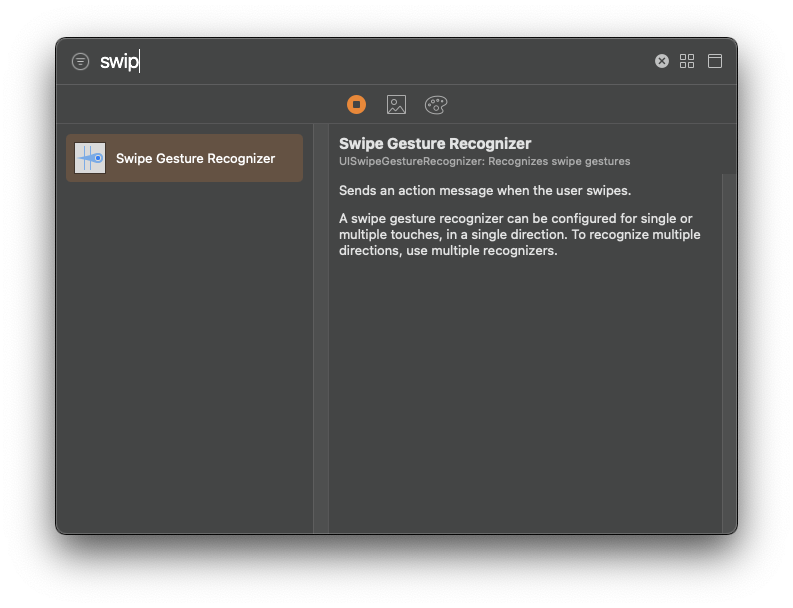Select the Objects library tab
The width and height of the screenshot is (793, 608).
(357, 105)
